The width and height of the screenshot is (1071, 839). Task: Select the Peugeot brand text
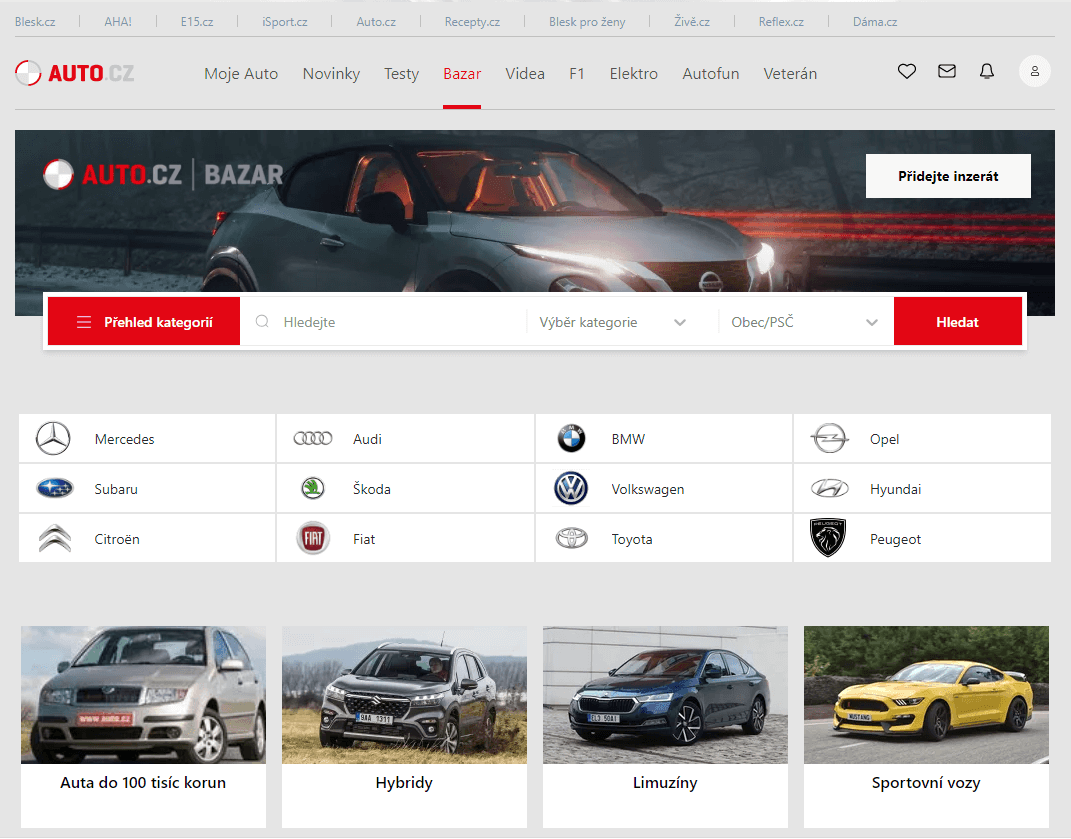pyautogui.click(x=895, y=539)
